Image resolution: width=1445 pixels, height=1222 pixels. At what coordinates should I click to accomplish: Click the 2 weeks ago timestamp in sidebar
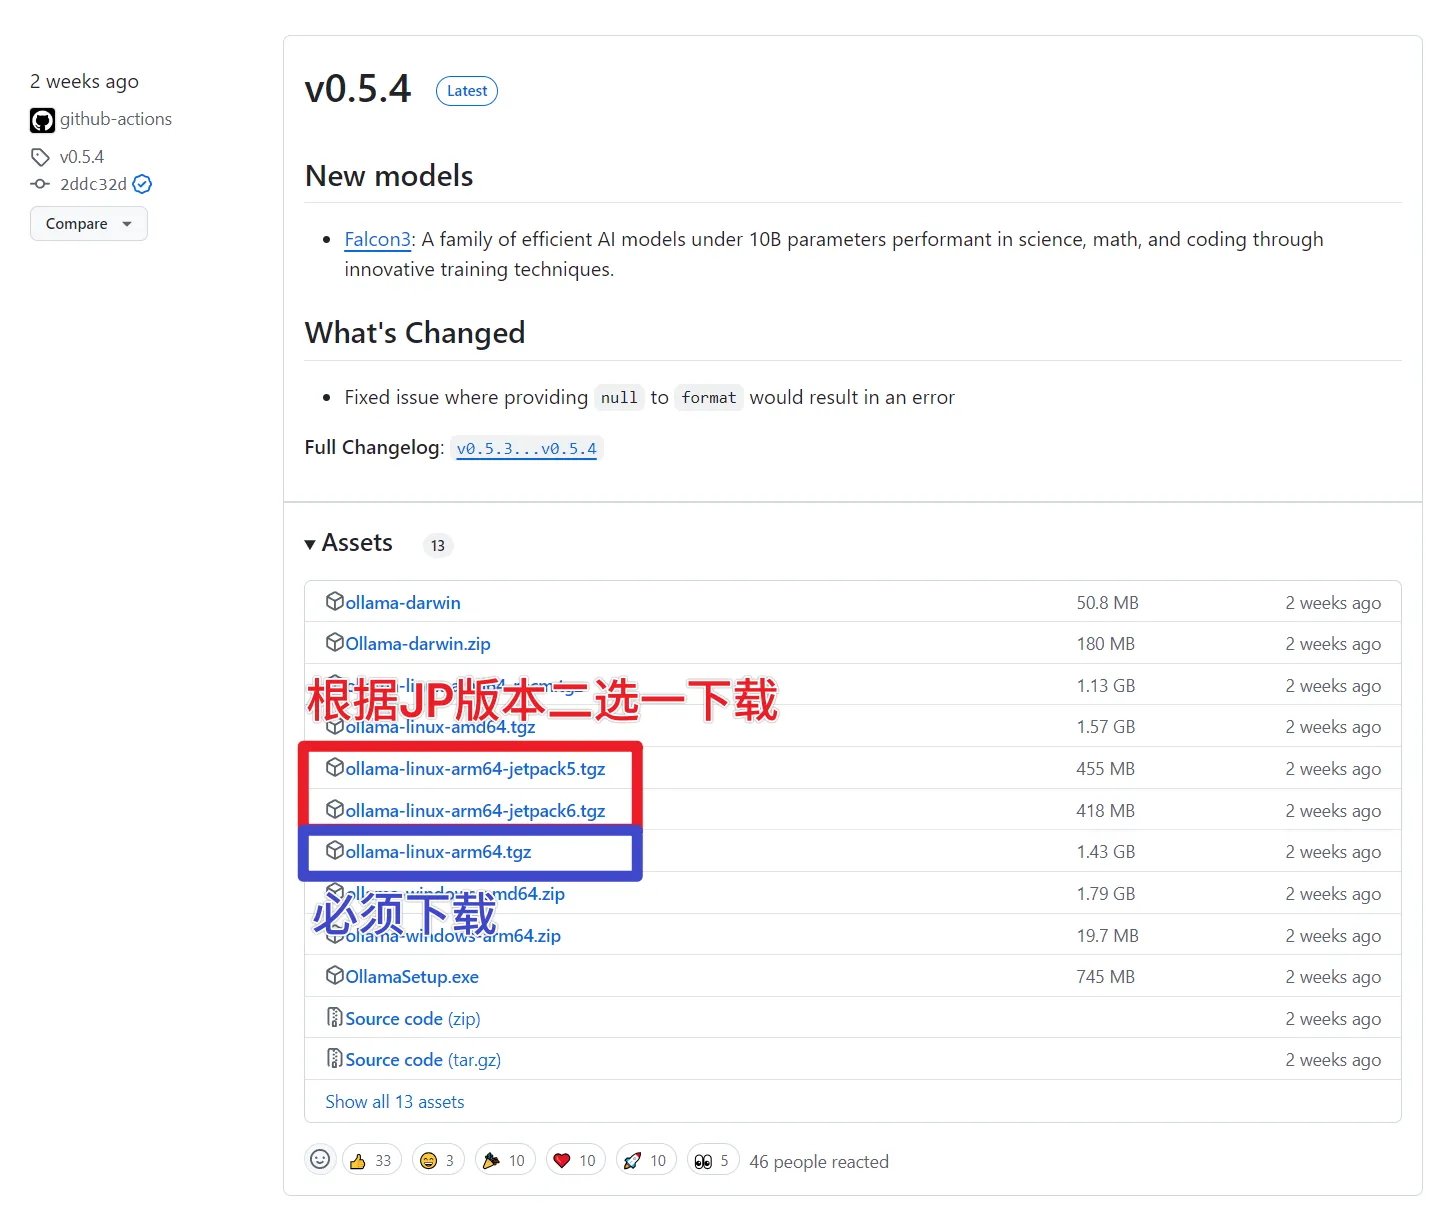84,82
